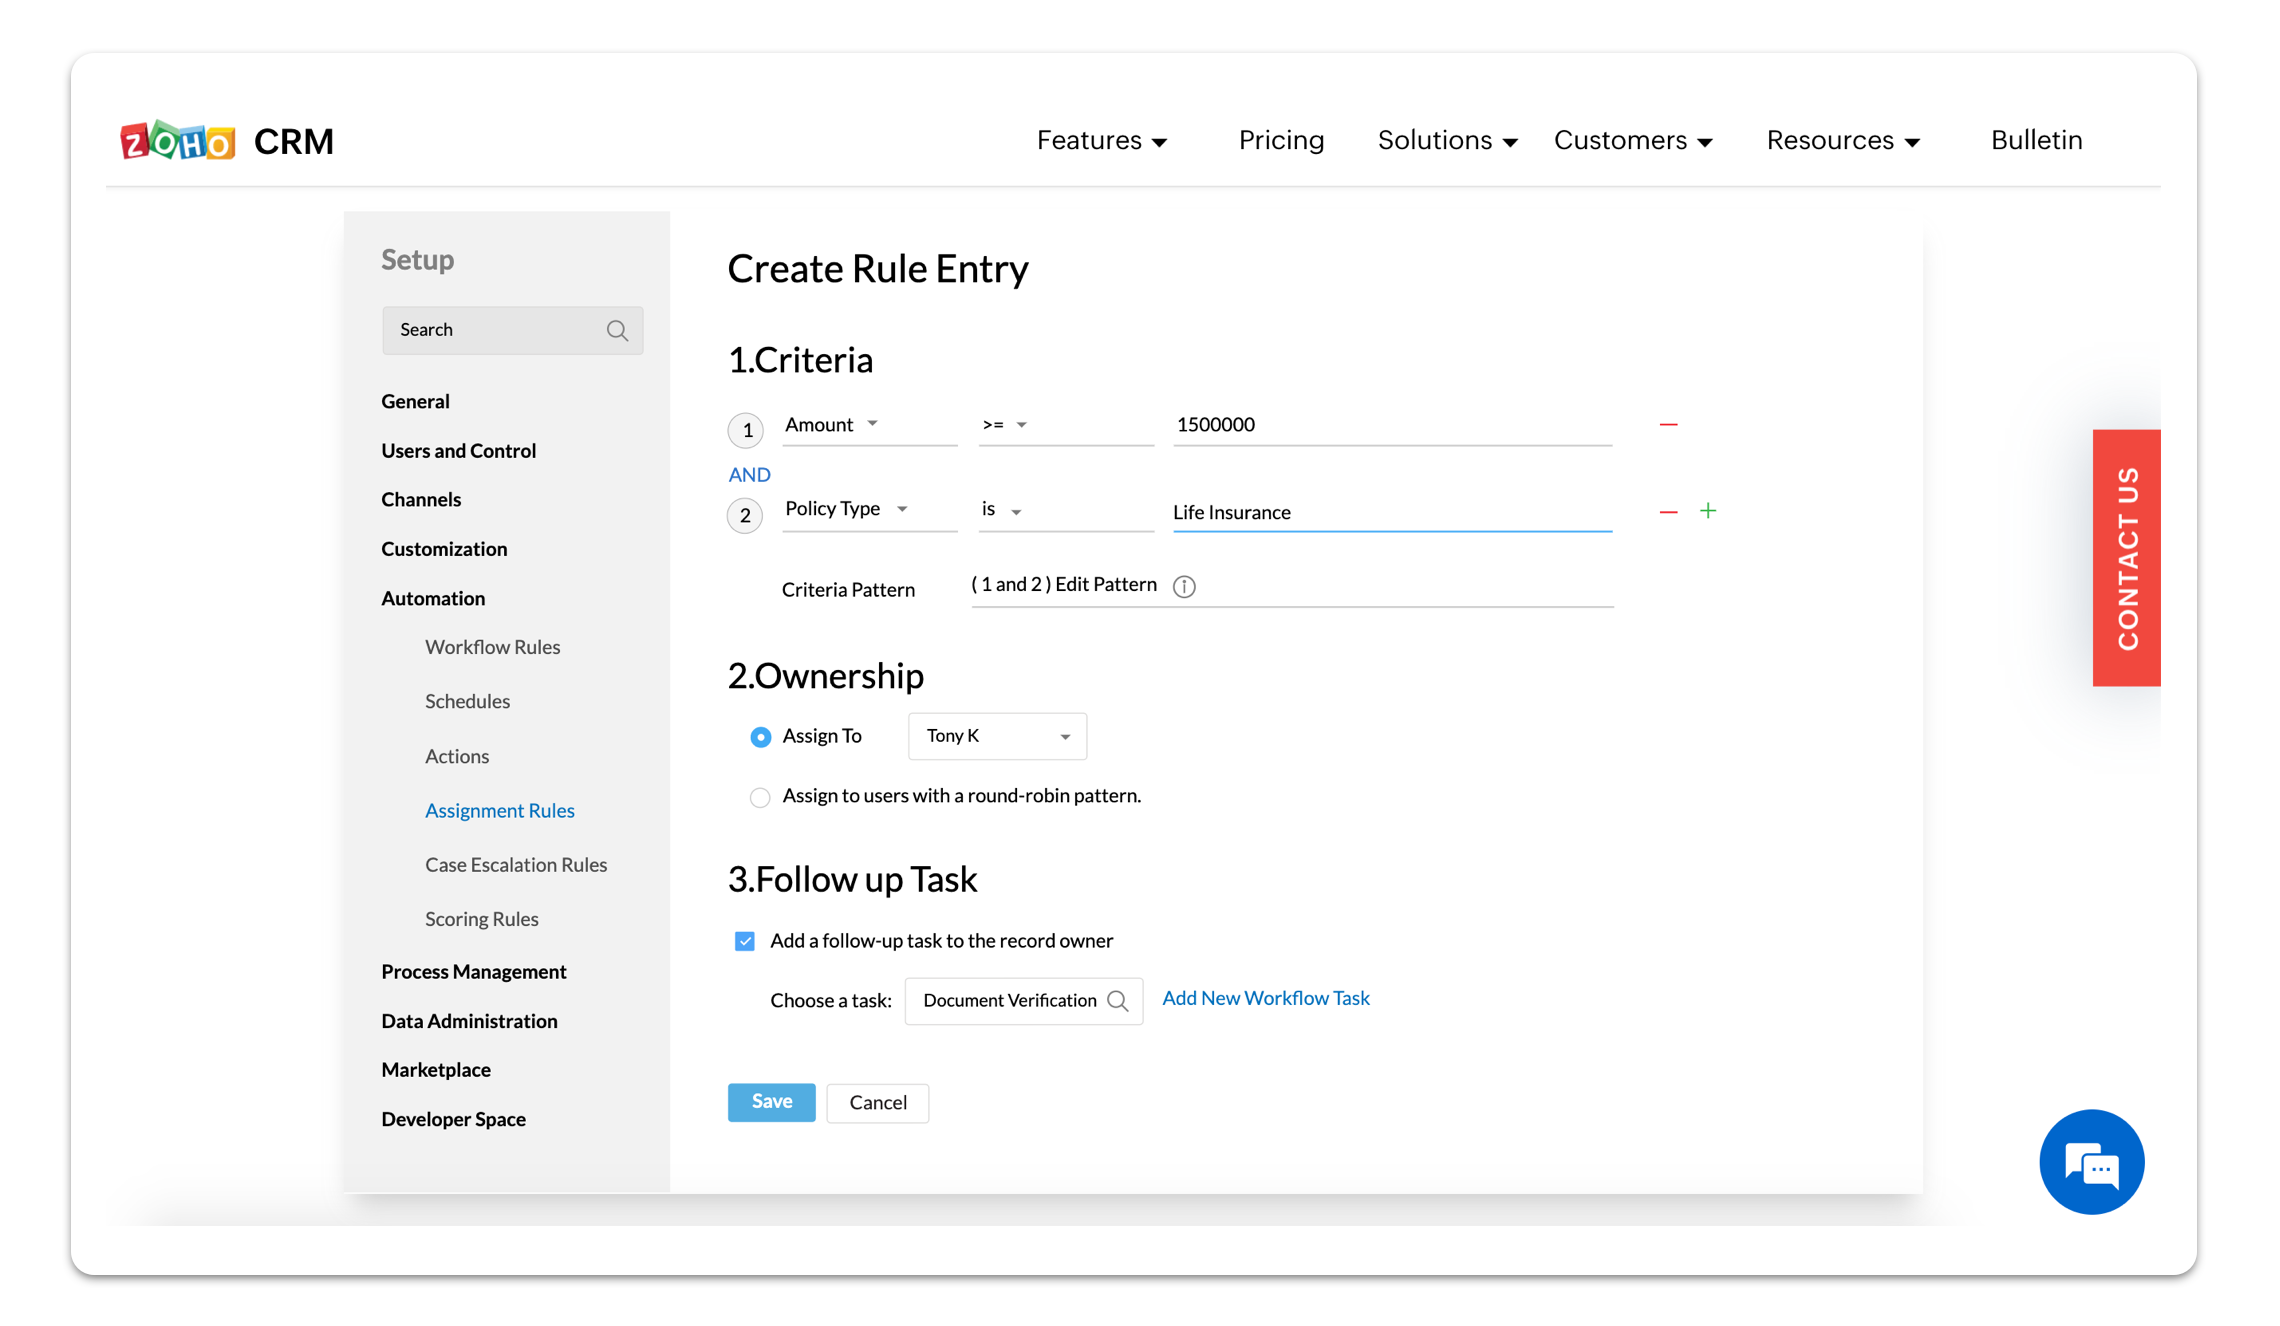Image resolution: width=2280 pixels, height=1326 pixels.
Task: Click Add New Workflow Task link
Action: pyautogui.click(x=1265, y=998)
